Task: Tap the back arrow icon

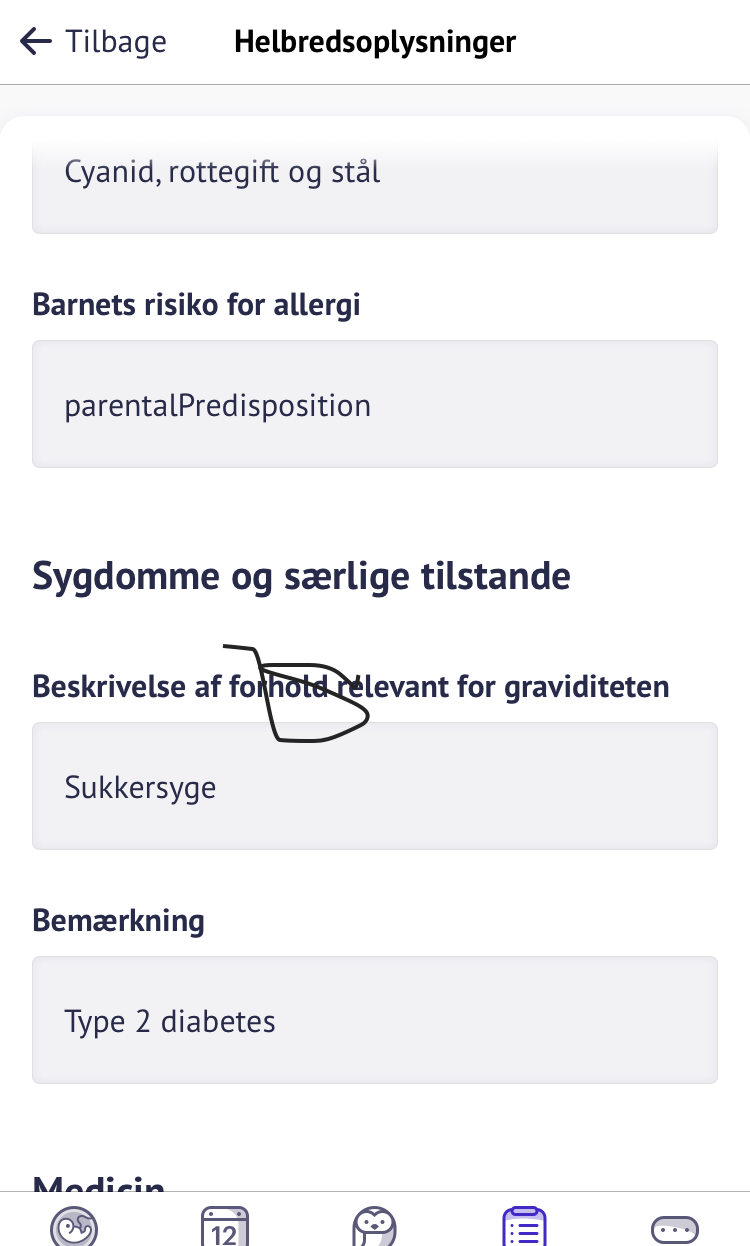Action: point(35,42)
